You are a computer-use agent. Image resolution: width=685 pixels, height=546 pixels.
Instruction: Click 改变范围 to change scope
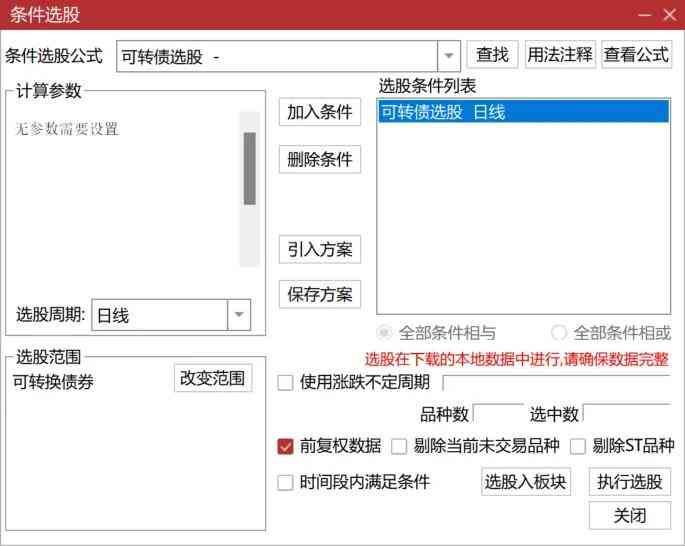[213, 378]
